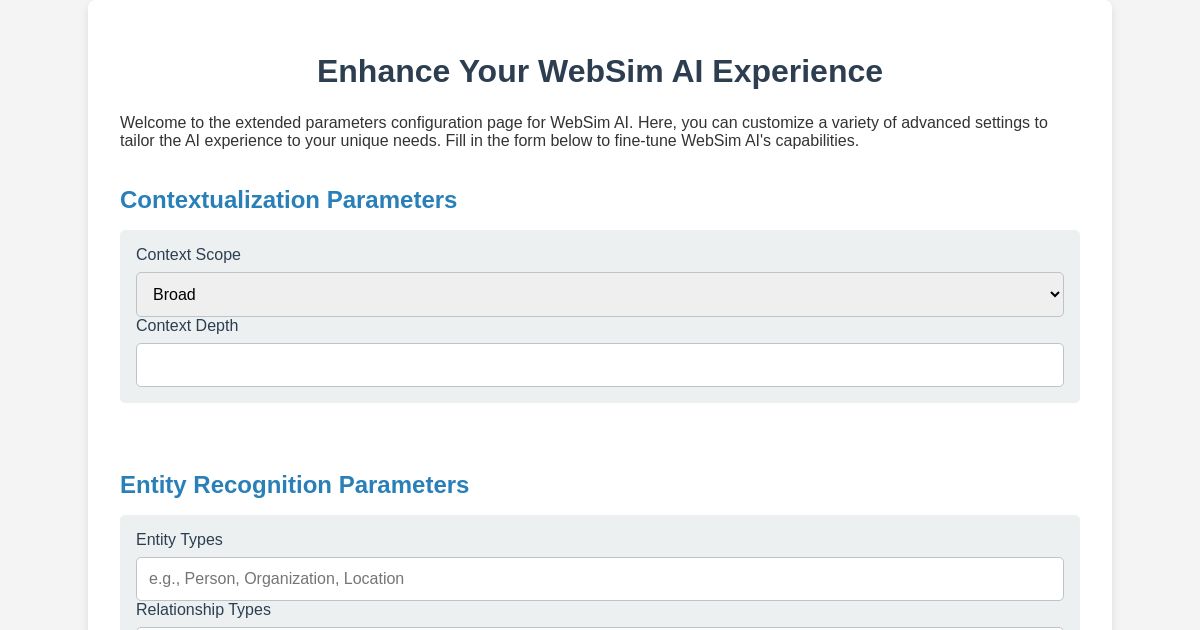The width and height of the screenshot is (1200, 630).
Task: Select the "Broad" value in Context Scope
Action: 175,295
